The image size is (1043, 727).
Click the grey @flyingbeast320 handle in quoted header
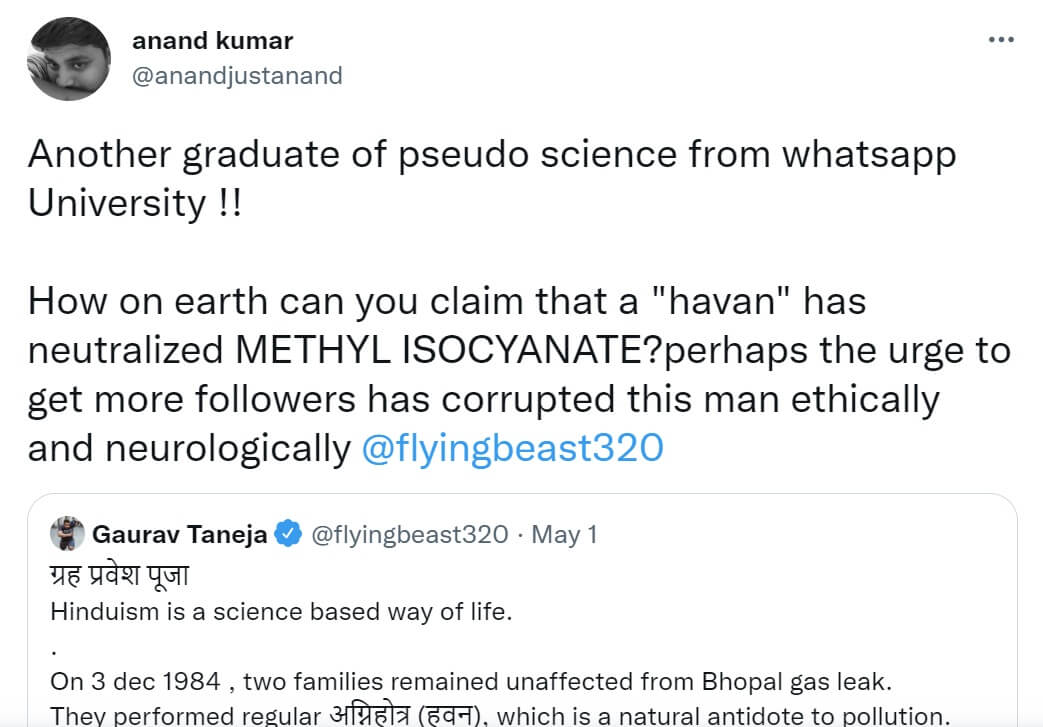tap(410, 534)
